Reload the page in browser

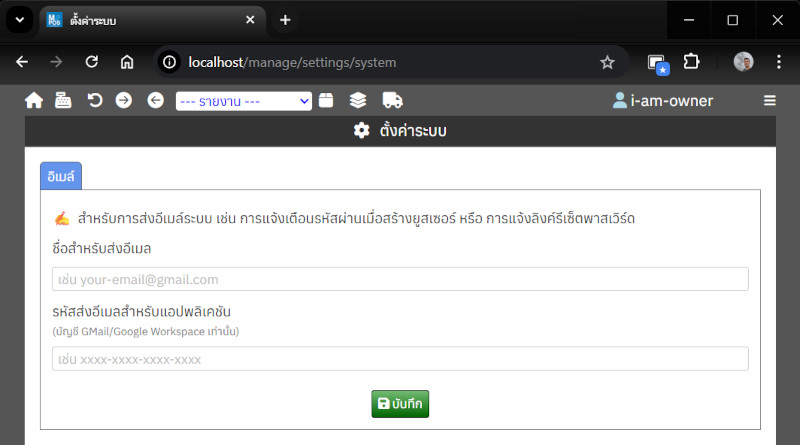[91, 62]
